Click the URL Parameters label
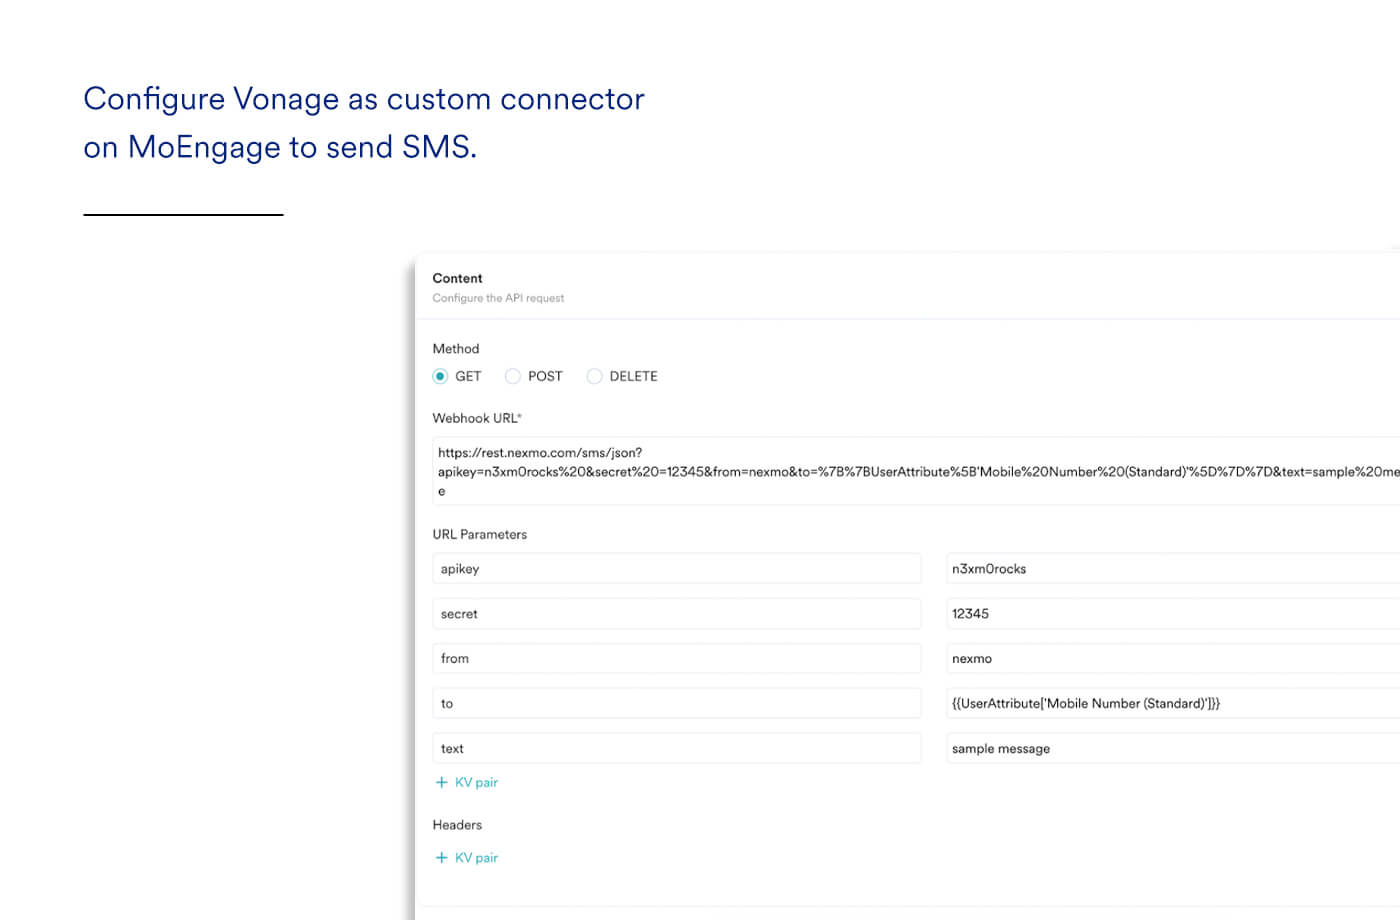 [x=479, y=535]
